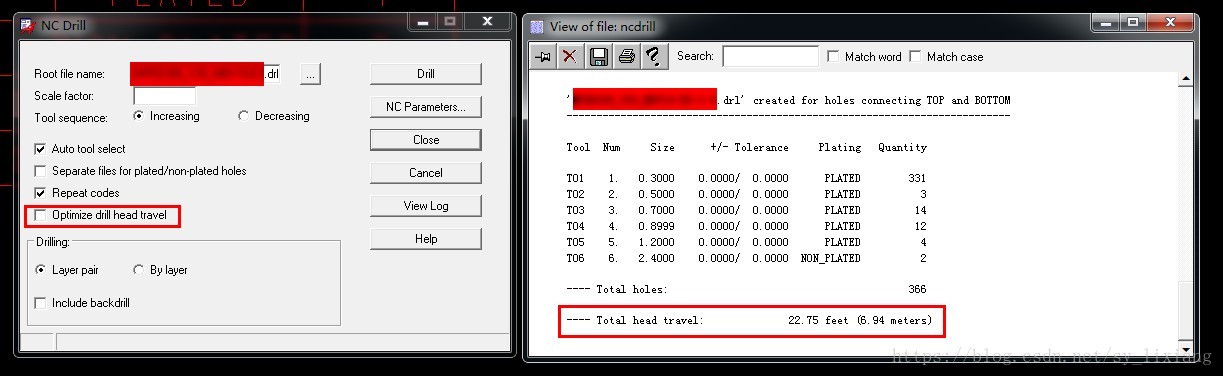
Task: Open help via question mark toolbar icon
Action: pyautogui.click(x=654, y=57)
